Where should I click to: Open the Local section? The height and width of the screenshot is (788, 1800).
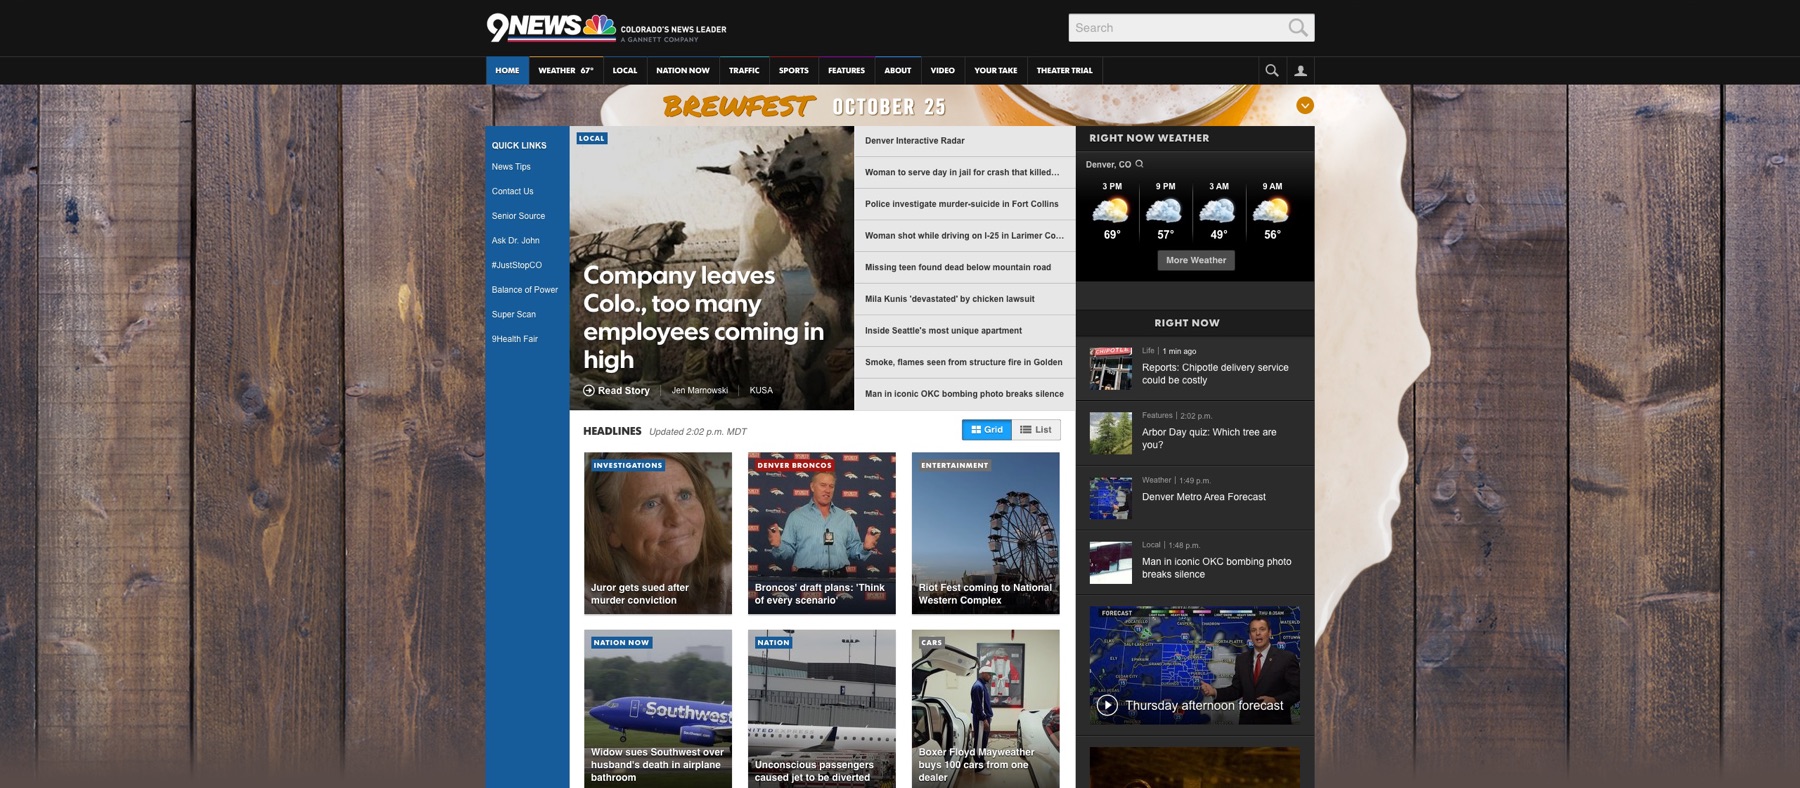(x=625, y=70)
